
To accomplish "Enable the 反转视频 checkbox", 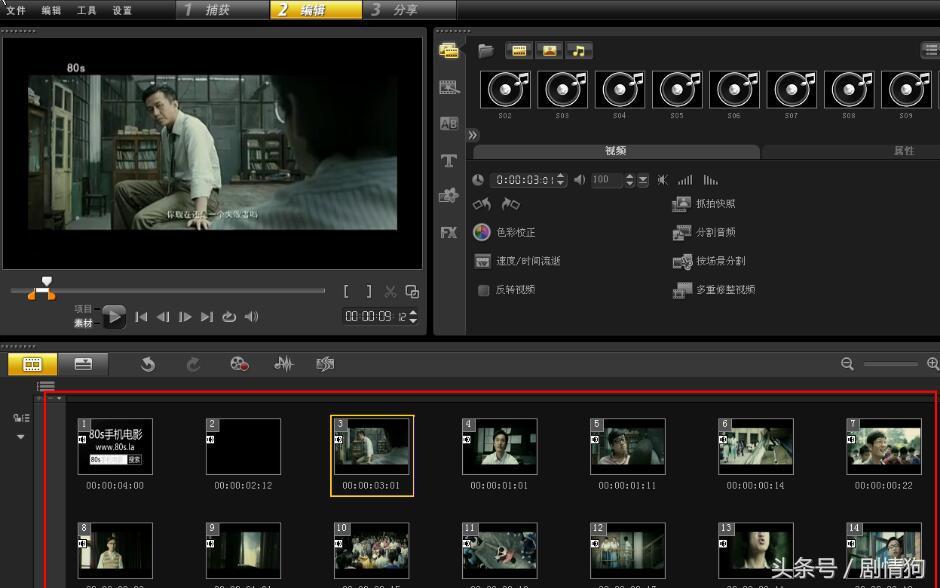I will click(483, 290).
